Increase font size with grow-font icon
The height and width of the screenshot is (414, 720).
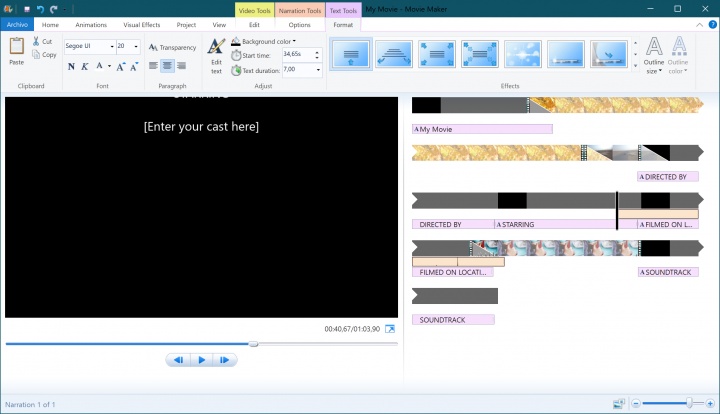[120, 67]
